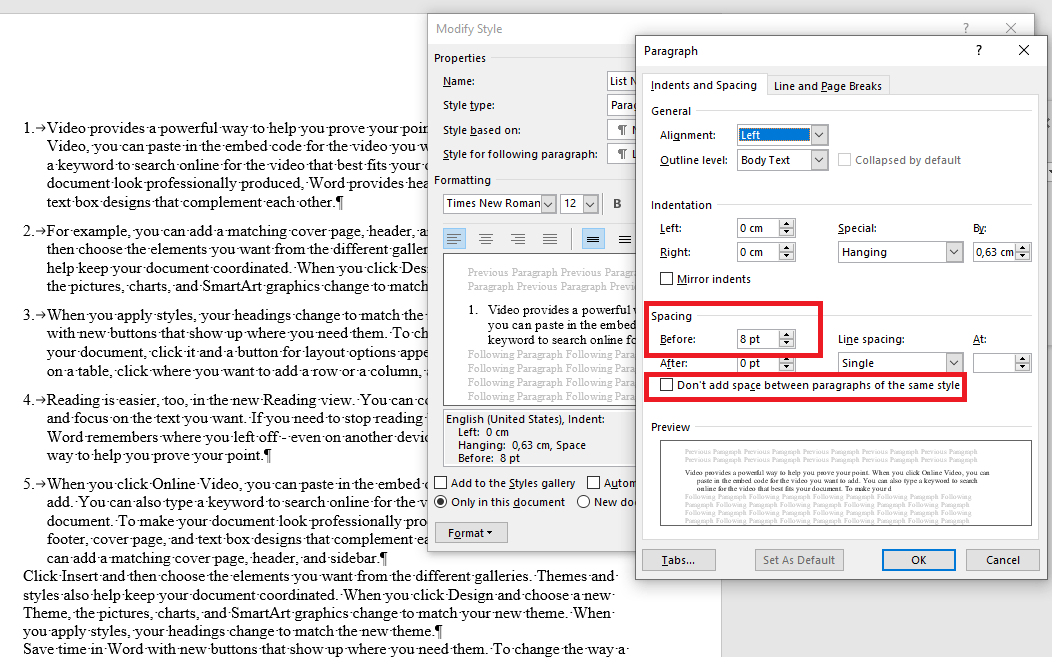1052x657 pixels.
Task: Enable Don't add space between paragraphs checkbox
Action: pos(666,385)
